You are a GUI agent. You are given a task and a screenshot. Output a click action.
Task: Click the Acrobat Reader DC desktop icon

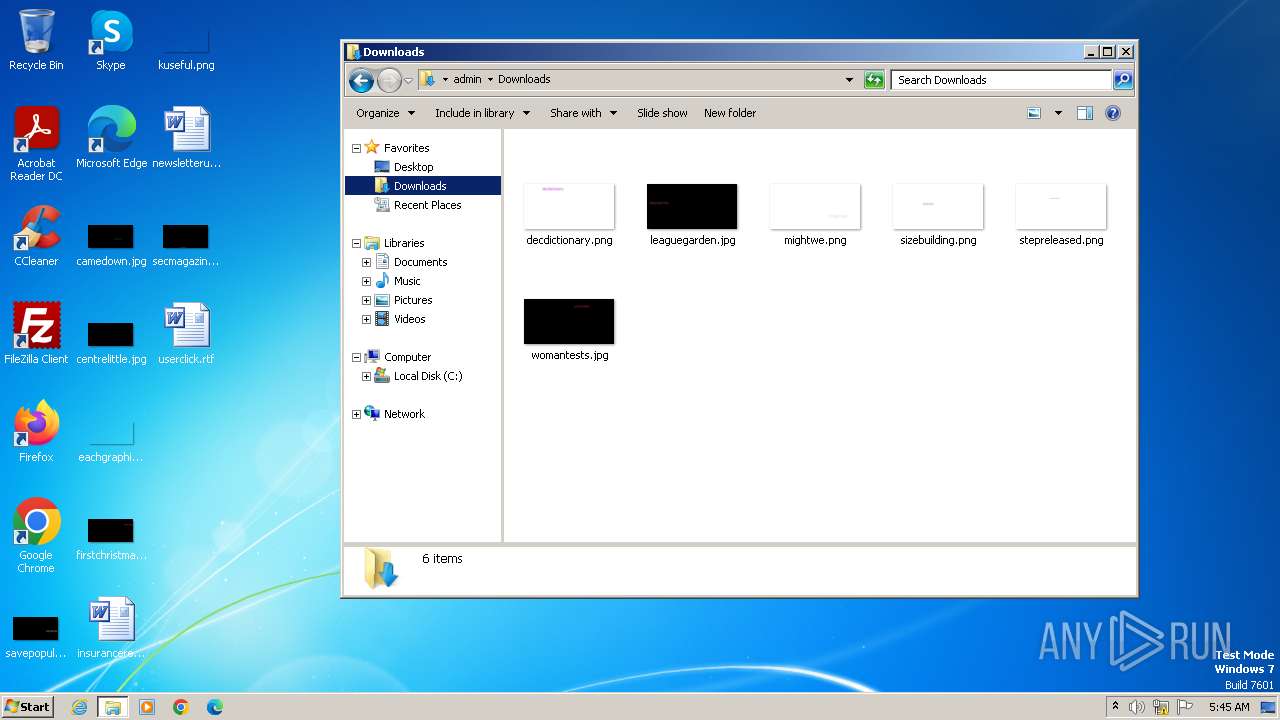pyautogui.click(x=36, y=144)
